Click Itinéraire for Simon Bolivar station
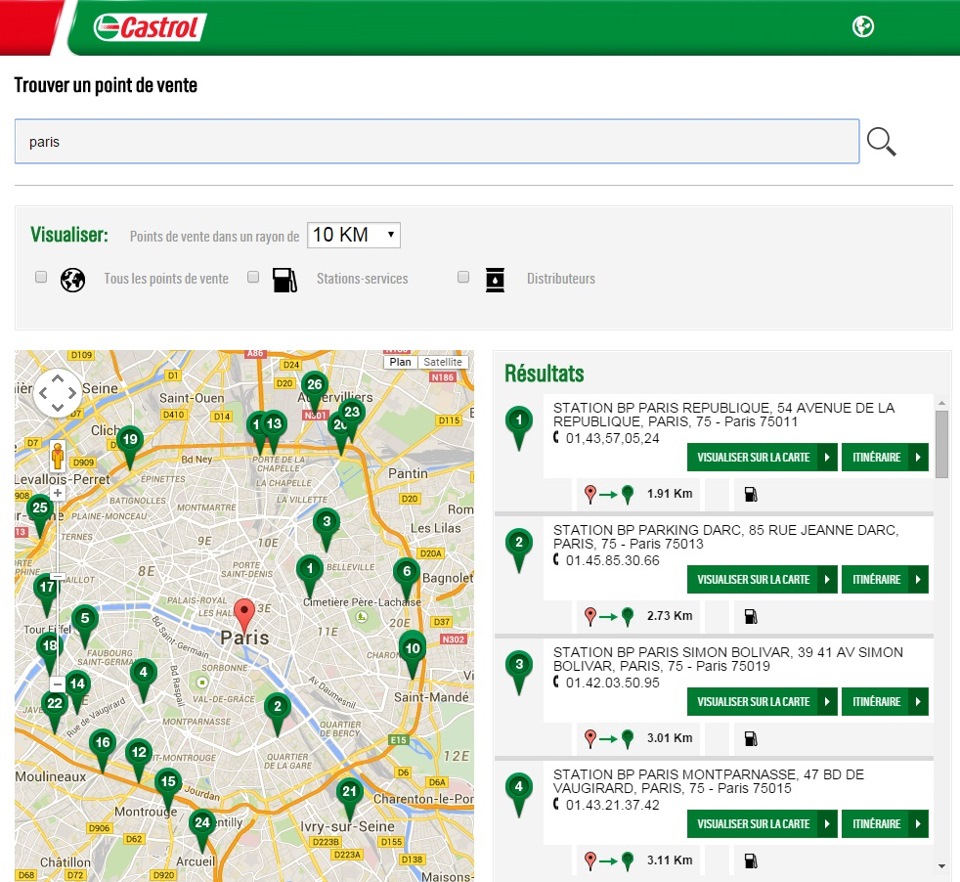Viewport: 960px width, 882px height. 885,701
